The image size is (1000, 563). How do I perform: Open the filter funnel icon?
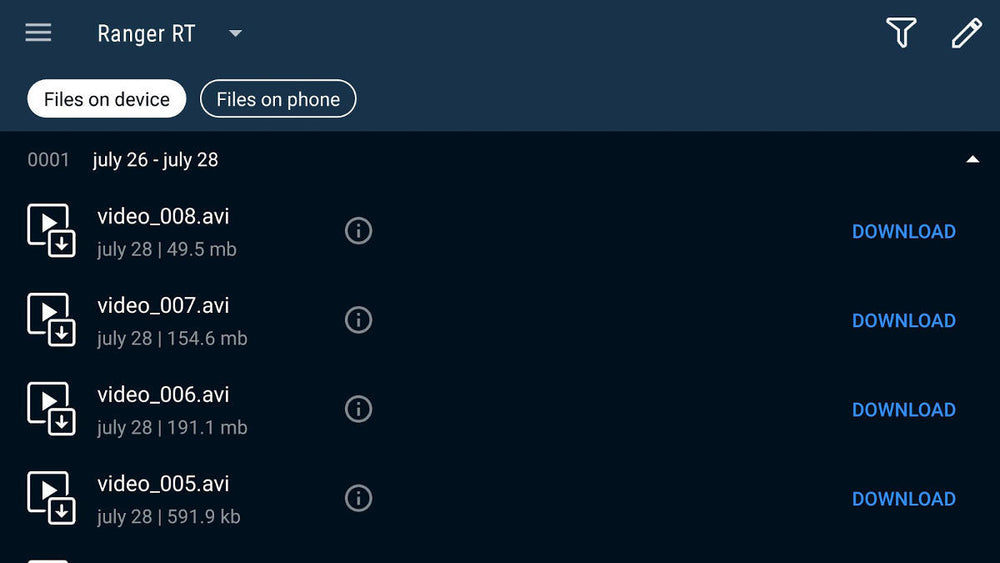pos(901,33)
